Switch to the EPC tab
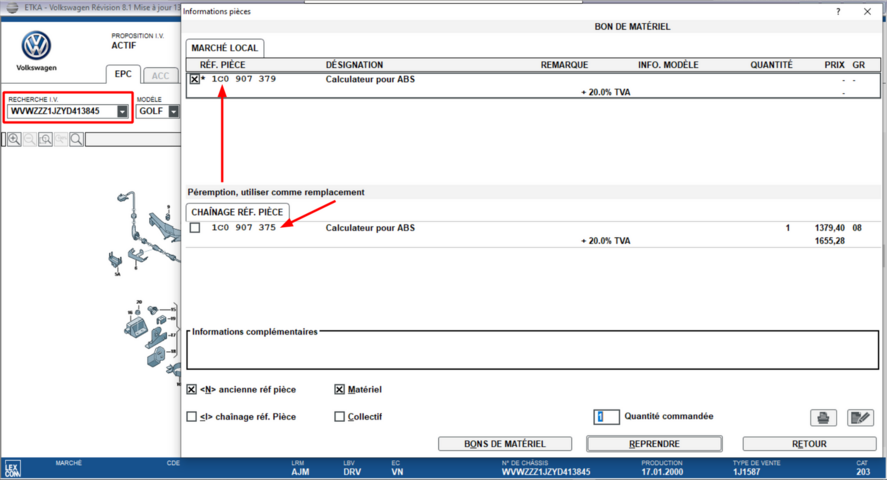Screen dimensions: 887x480 (x=123, y=74)
